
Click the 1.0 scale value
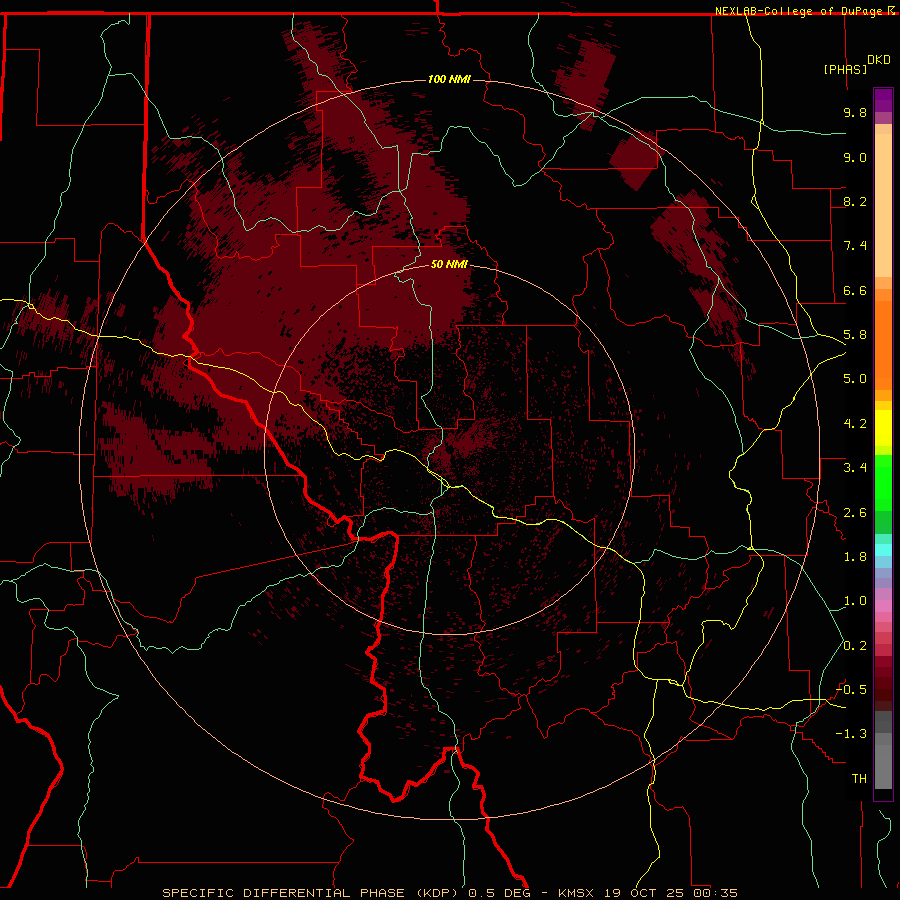click(x=855, y=601)
